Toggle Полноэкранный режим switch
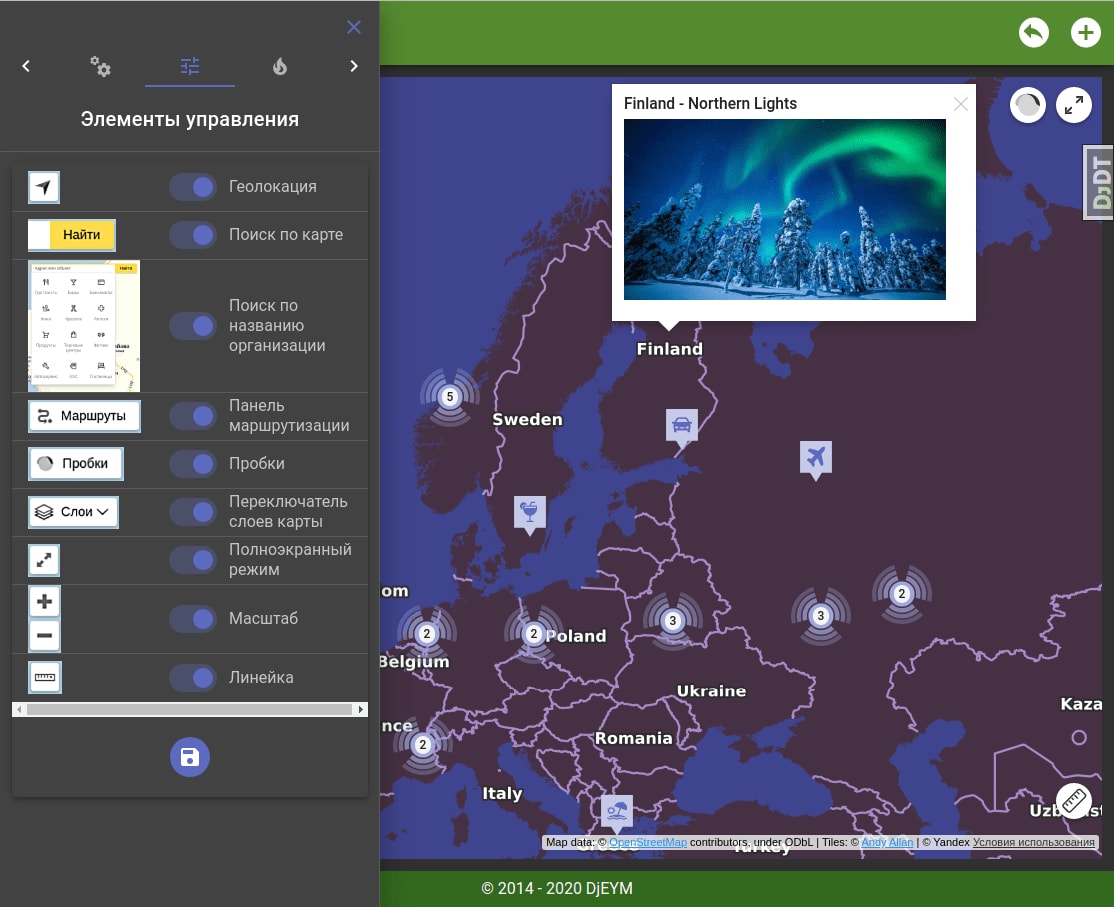This screenshot has height=907, width=1114. [x=193, y=560]
